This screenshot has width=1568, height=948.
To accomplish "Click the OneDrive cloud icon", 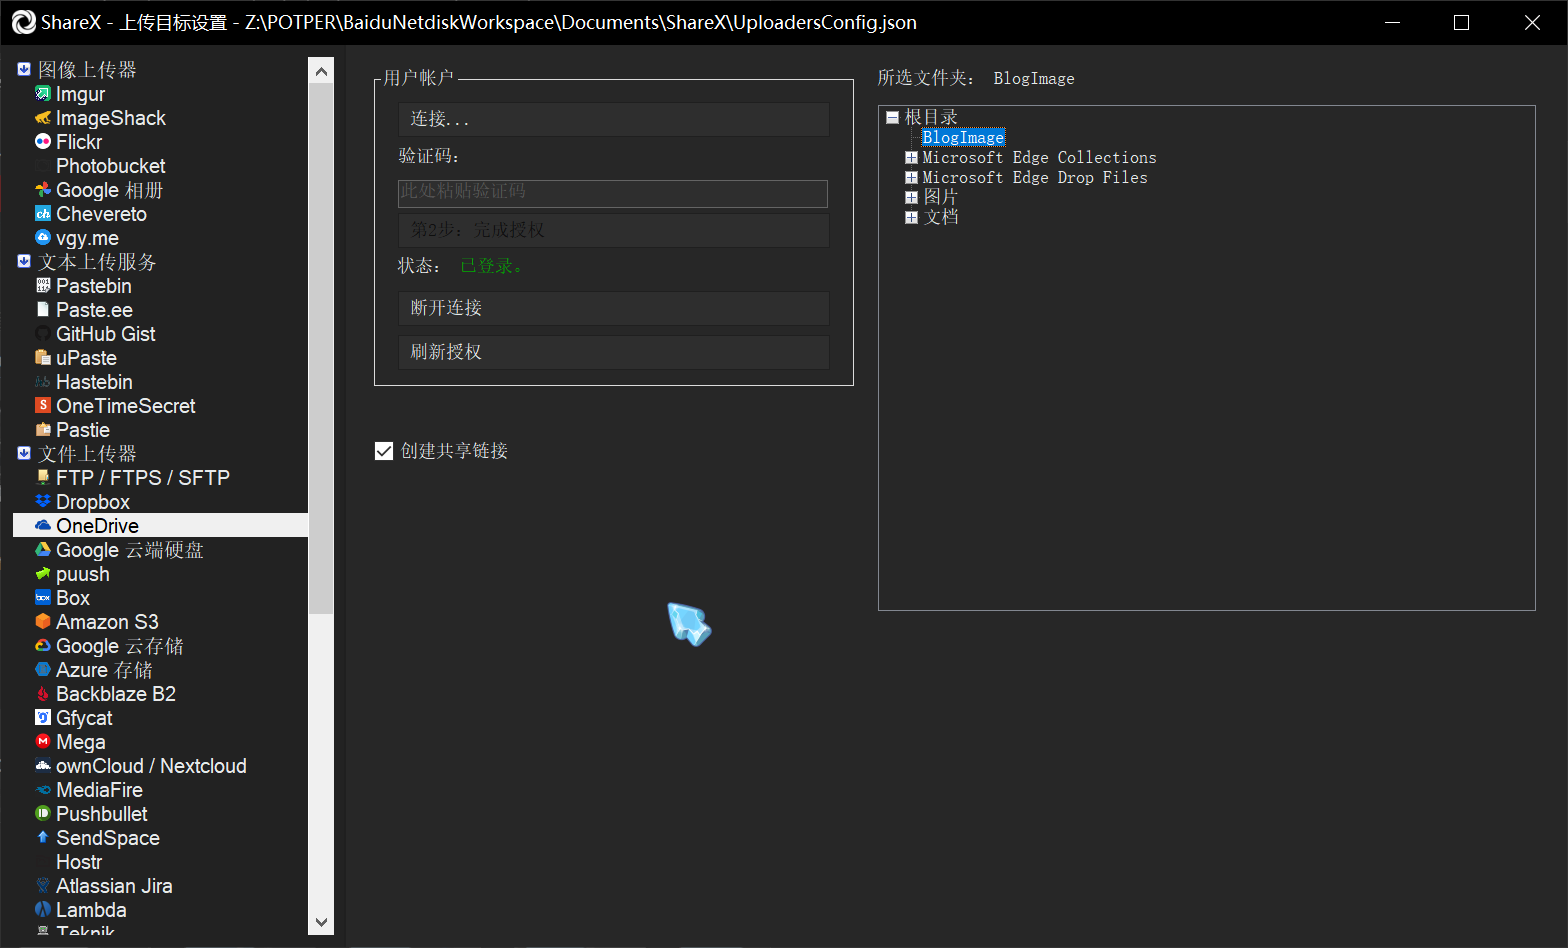I will pos(43,526).
